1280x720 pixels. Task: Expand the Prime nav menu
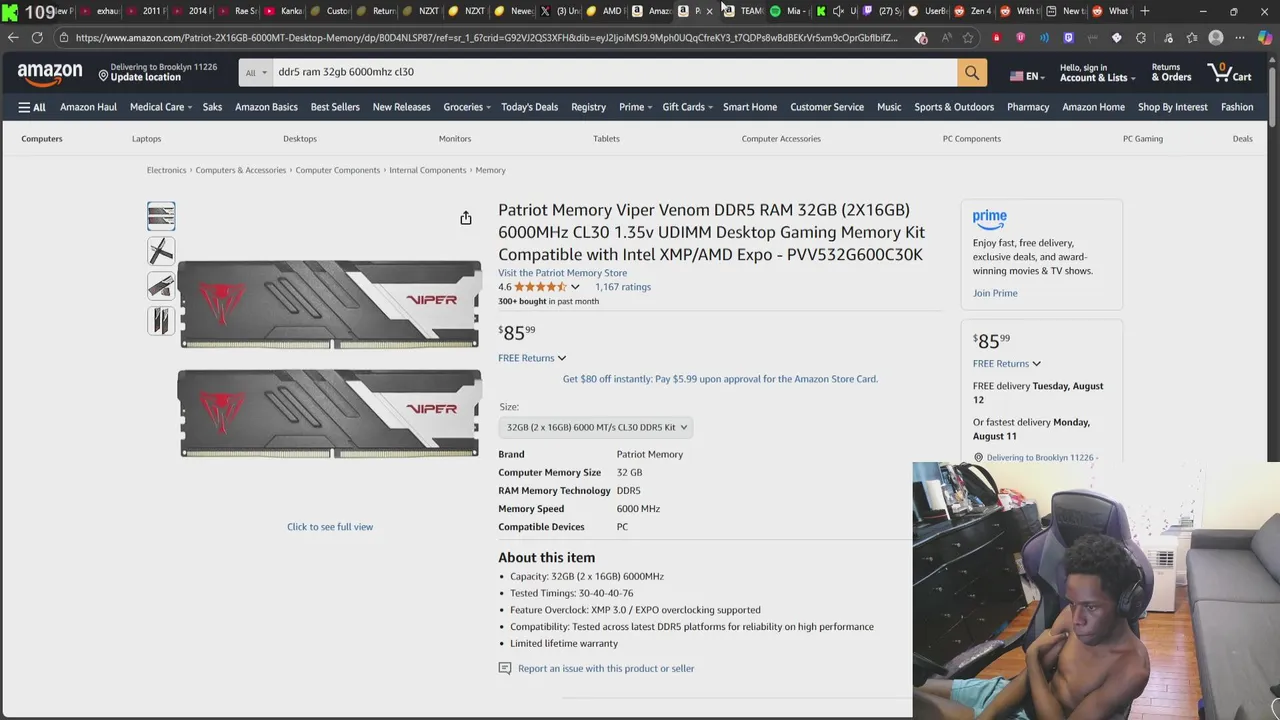635,107
